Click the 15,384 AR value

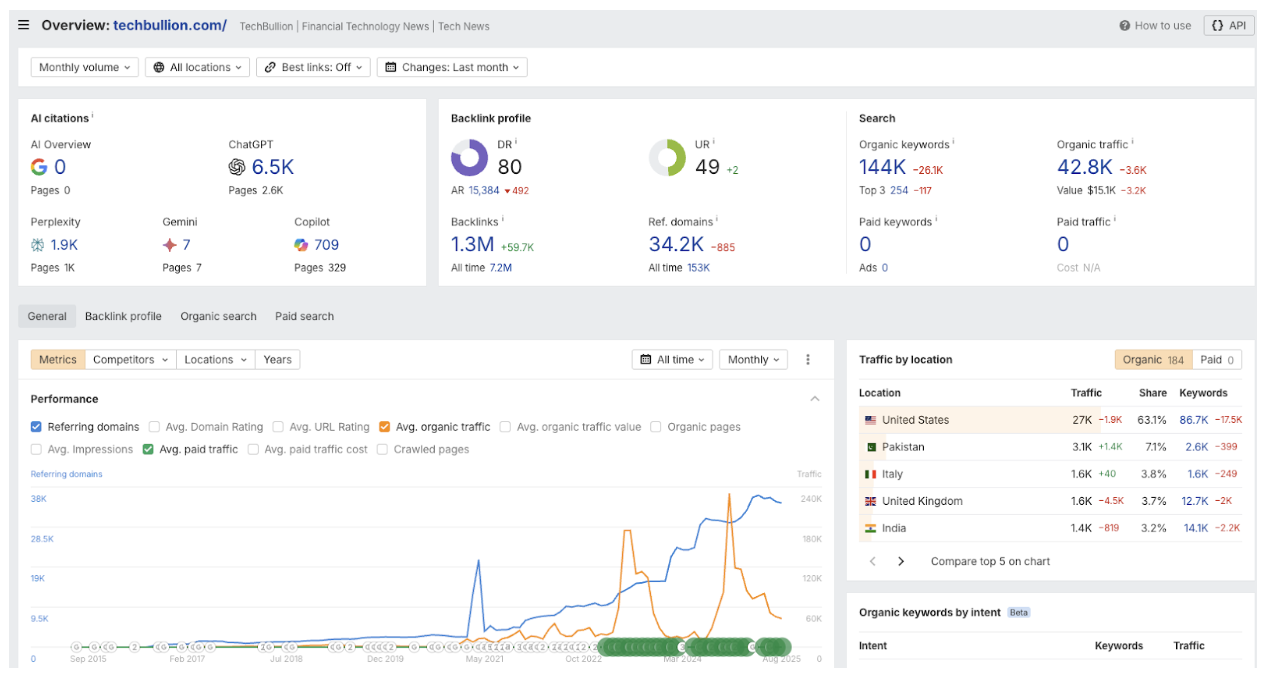pos(484,190)
